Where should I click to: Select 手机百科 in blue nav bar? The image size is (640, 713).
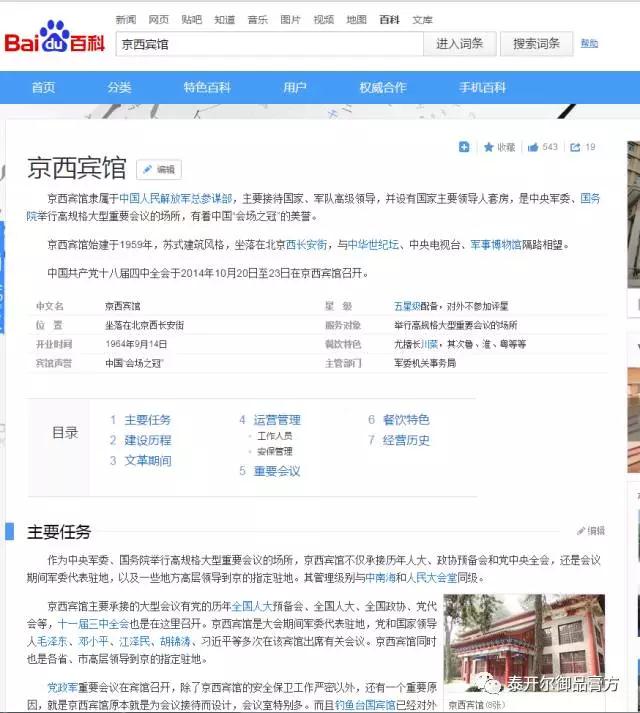482,87
